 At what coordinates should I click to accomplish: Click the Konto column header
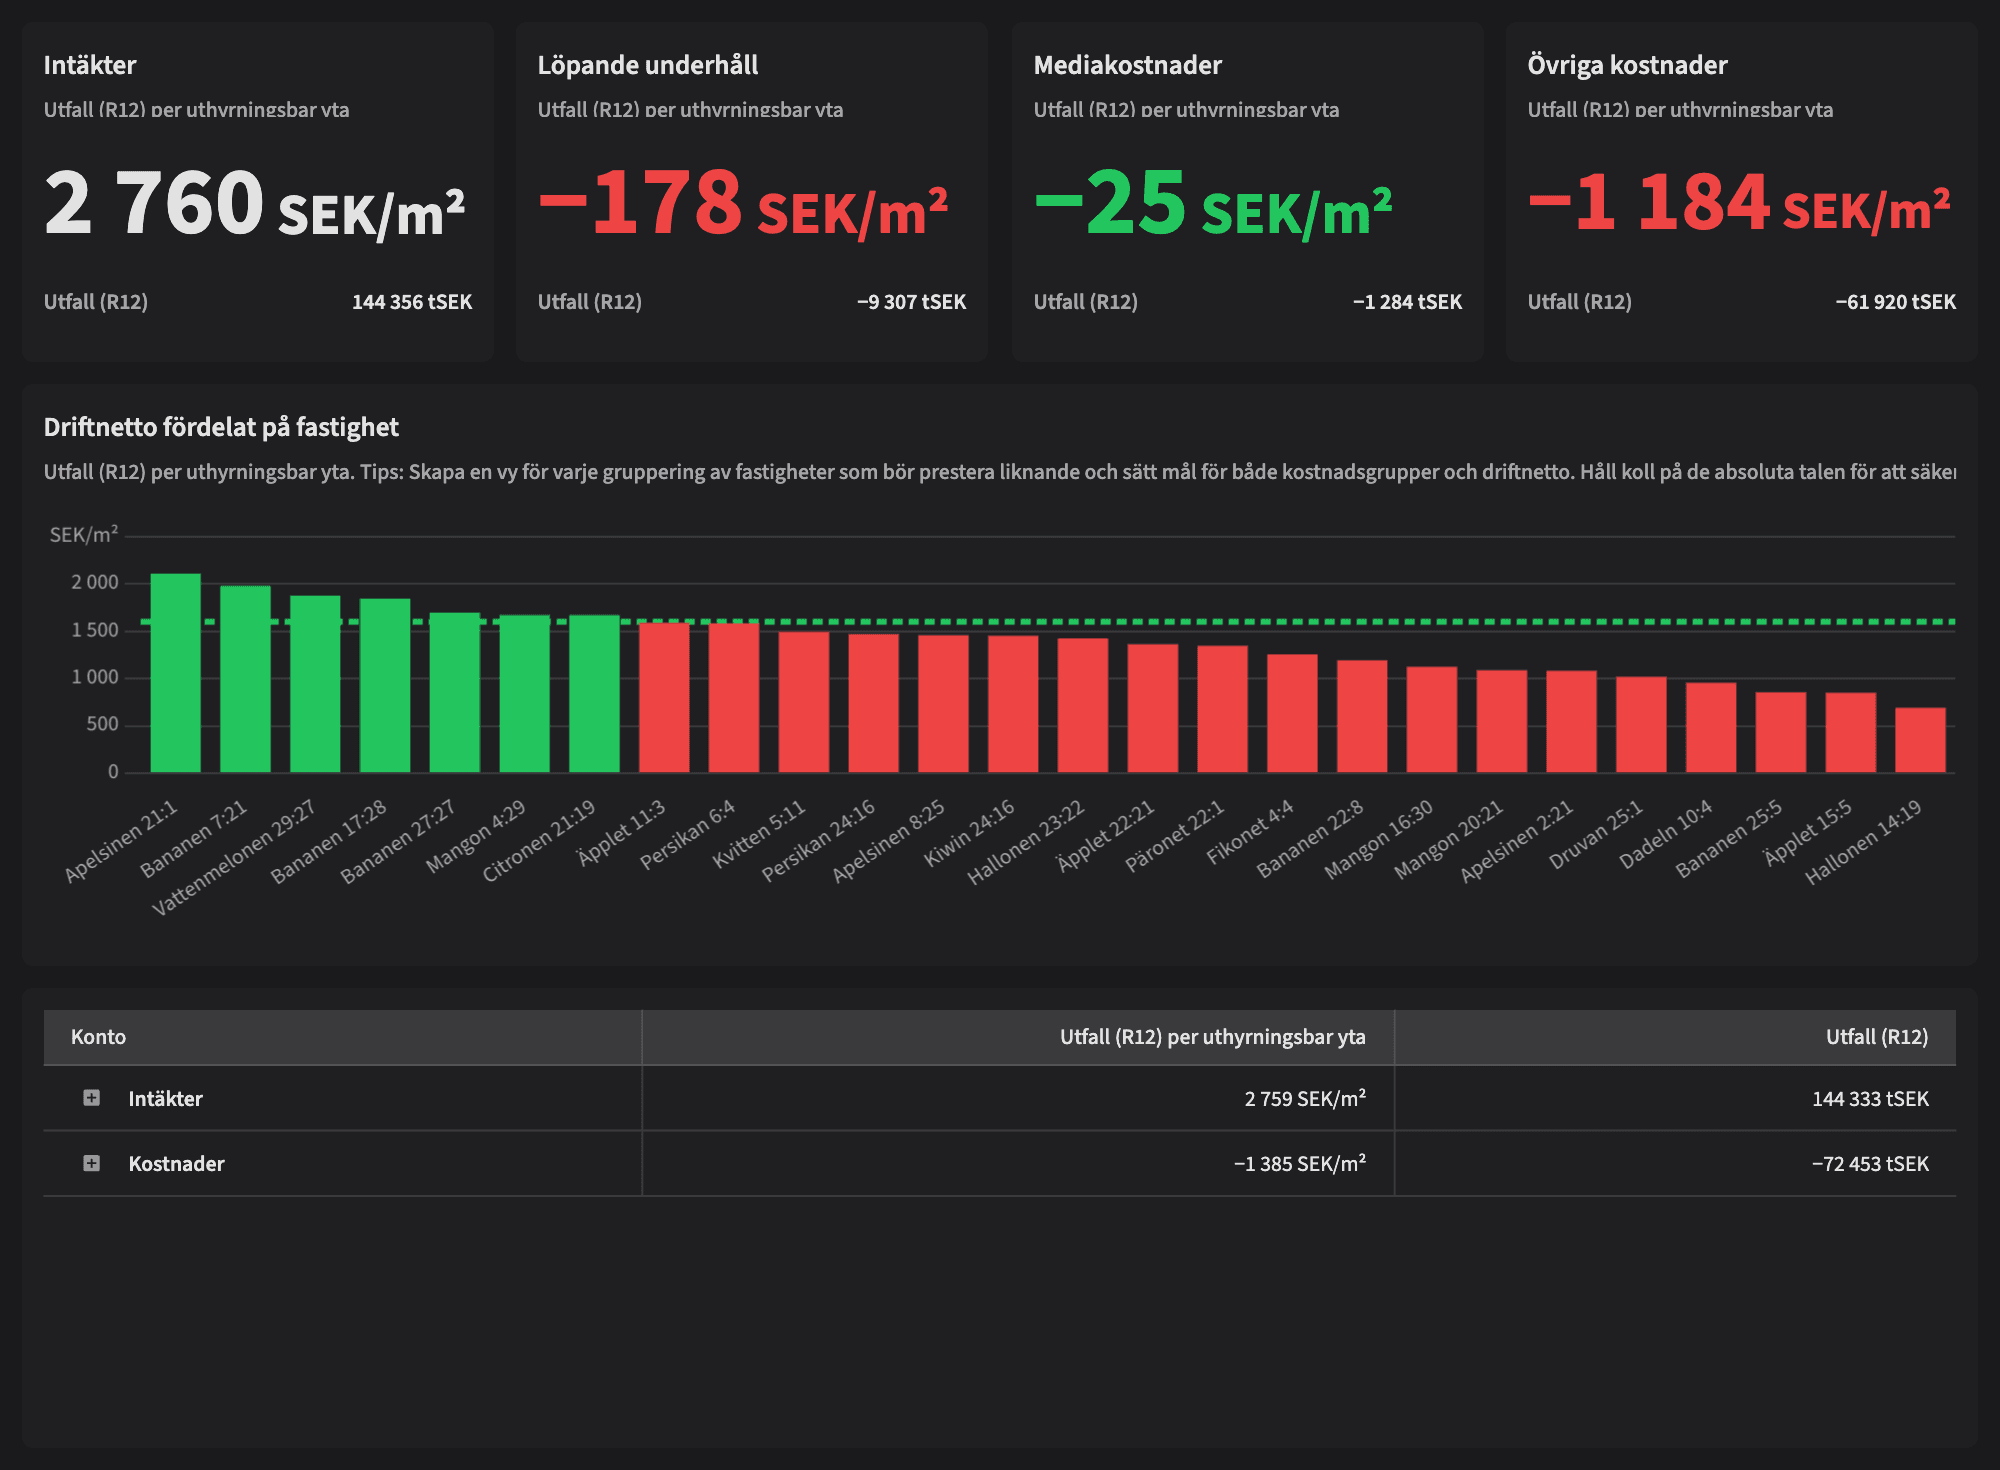tap(98, 1037)
